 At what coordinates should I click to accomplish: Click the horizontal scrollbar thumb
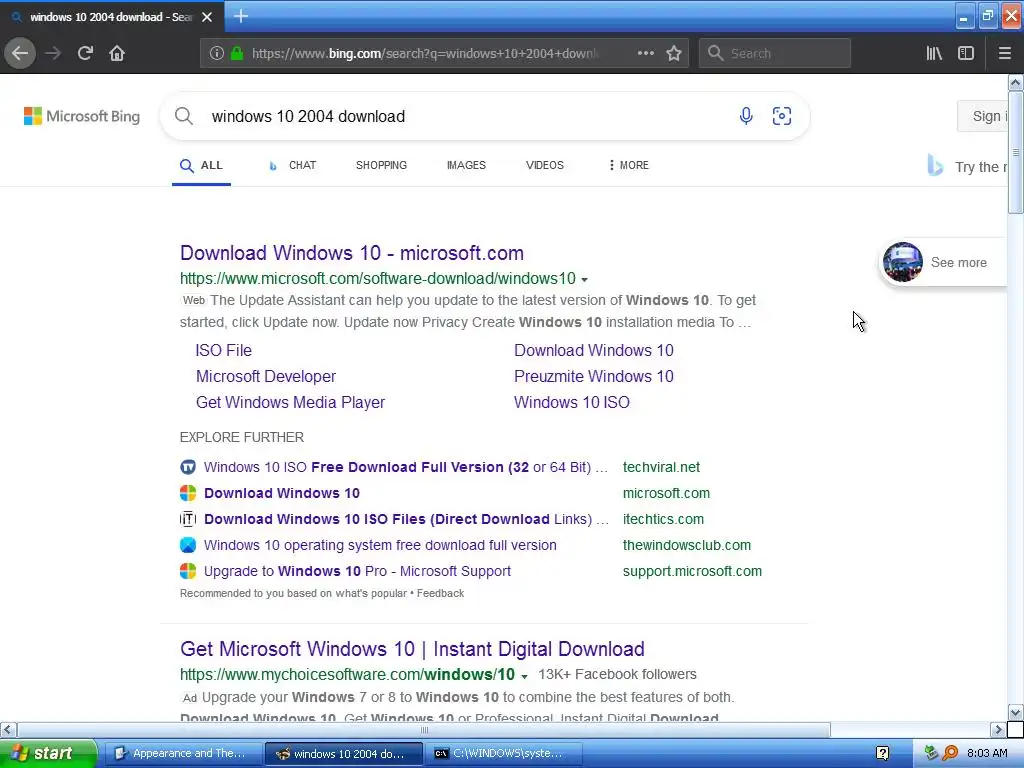point(424,729)
